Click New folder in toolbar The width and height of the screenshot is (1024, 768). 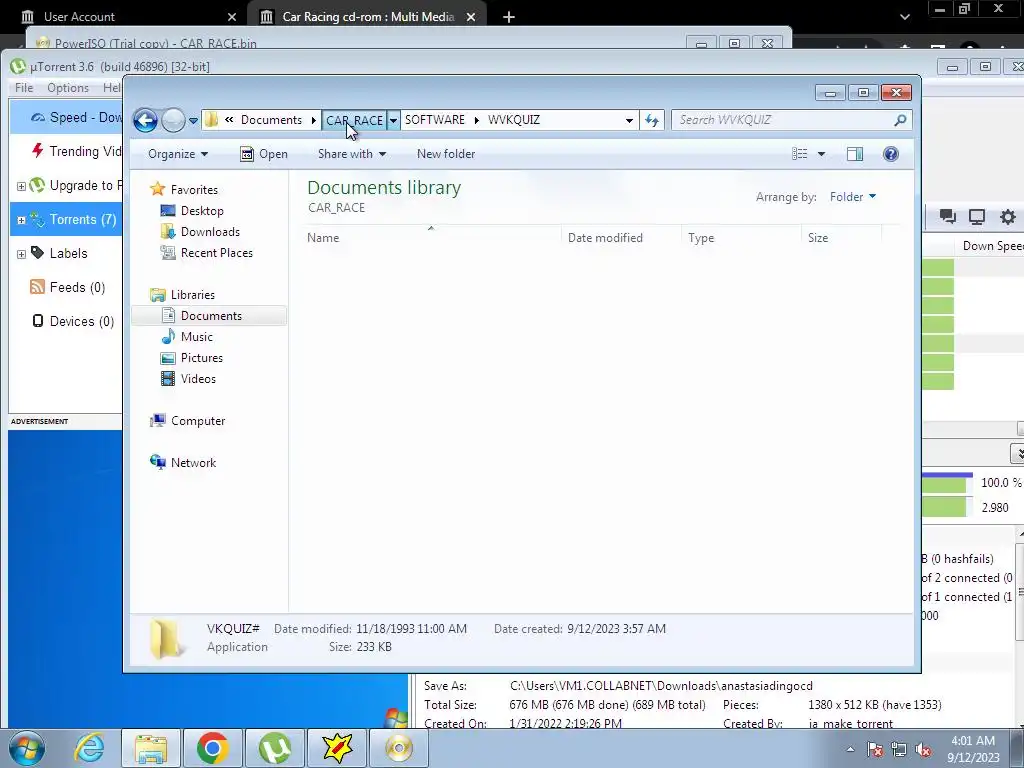[x=446, y=154]
